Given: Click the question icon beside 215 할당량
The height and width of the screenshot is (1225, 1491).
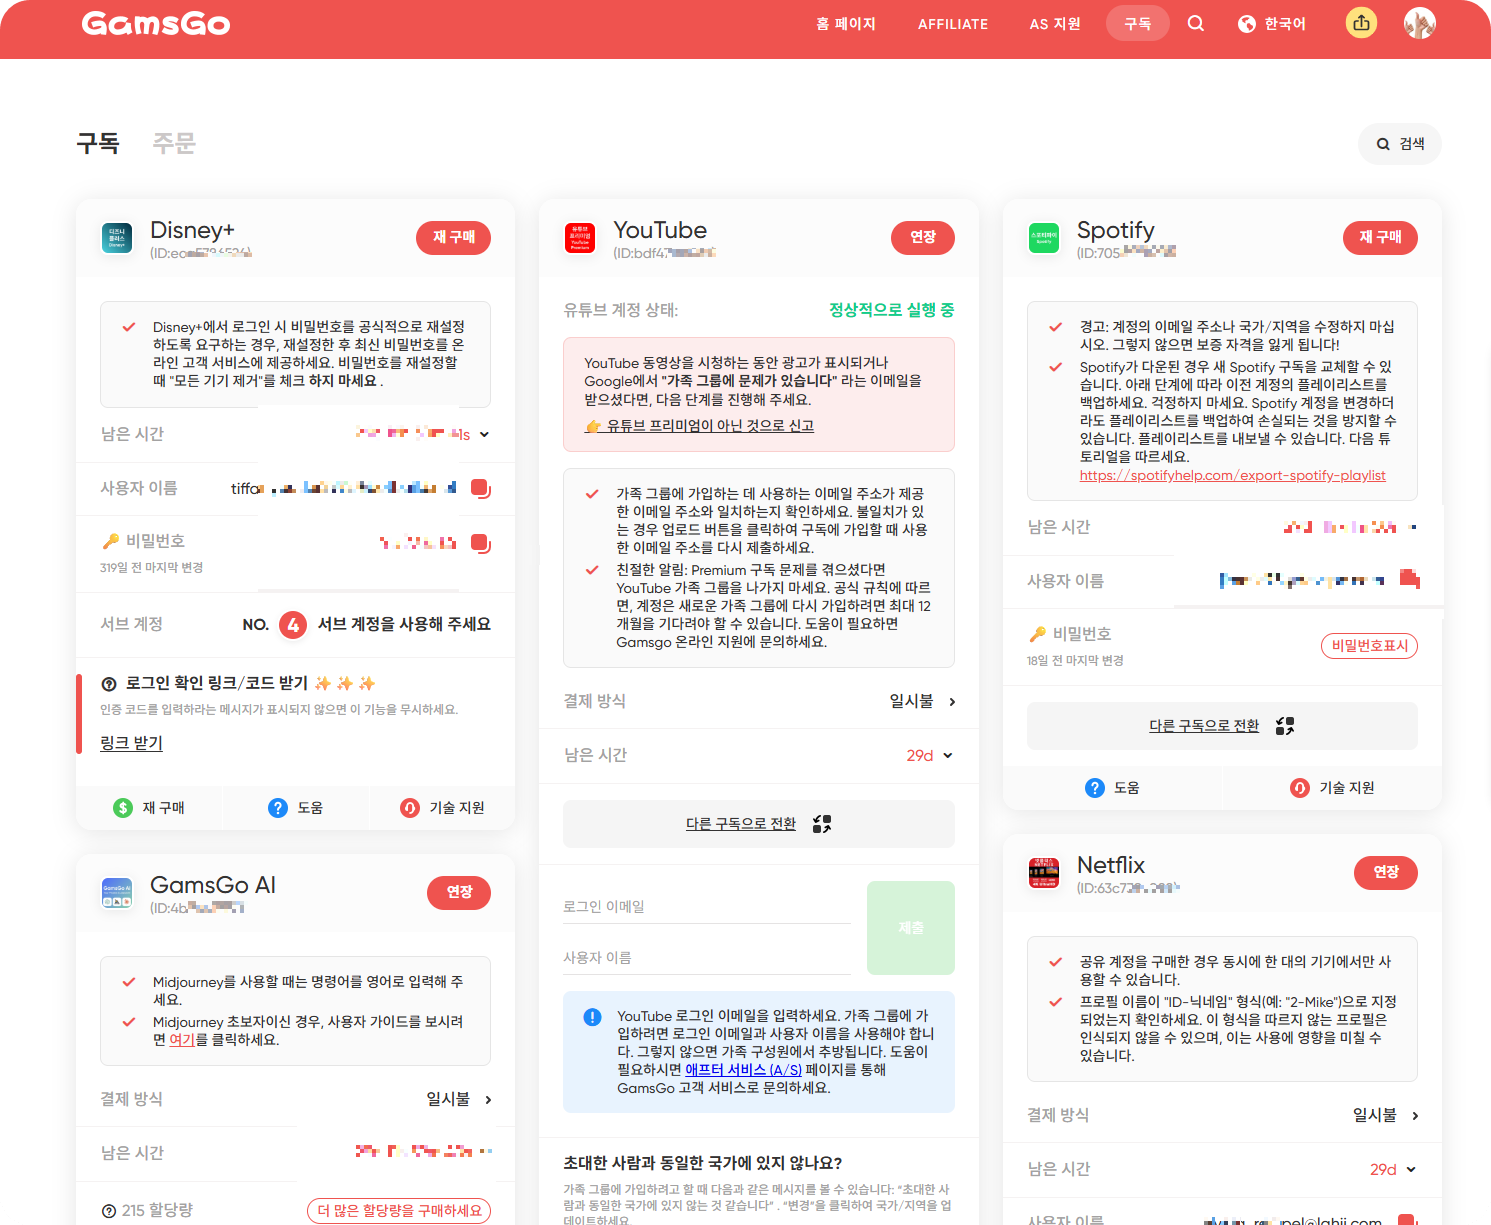Looking at the screenshot, I should pyautogui.click(x=109, y=1211).
